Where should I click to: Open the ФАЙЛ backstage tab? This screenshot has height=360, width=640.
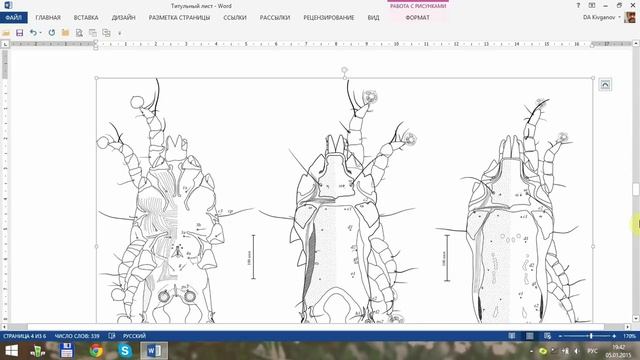[13, 18]
